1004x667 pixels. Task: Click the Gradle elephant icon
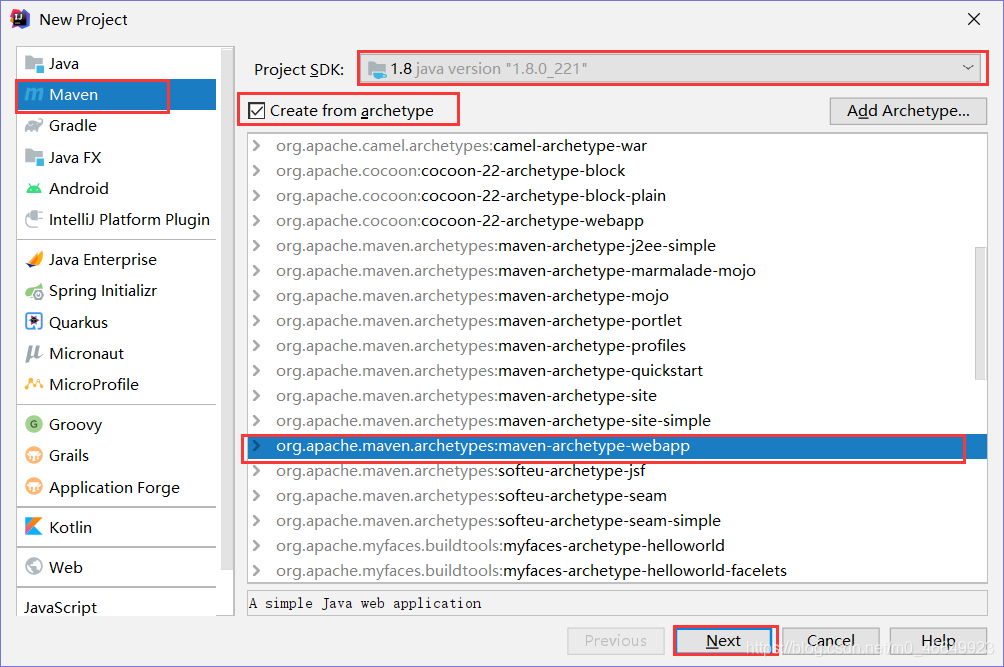pos(34,126)
